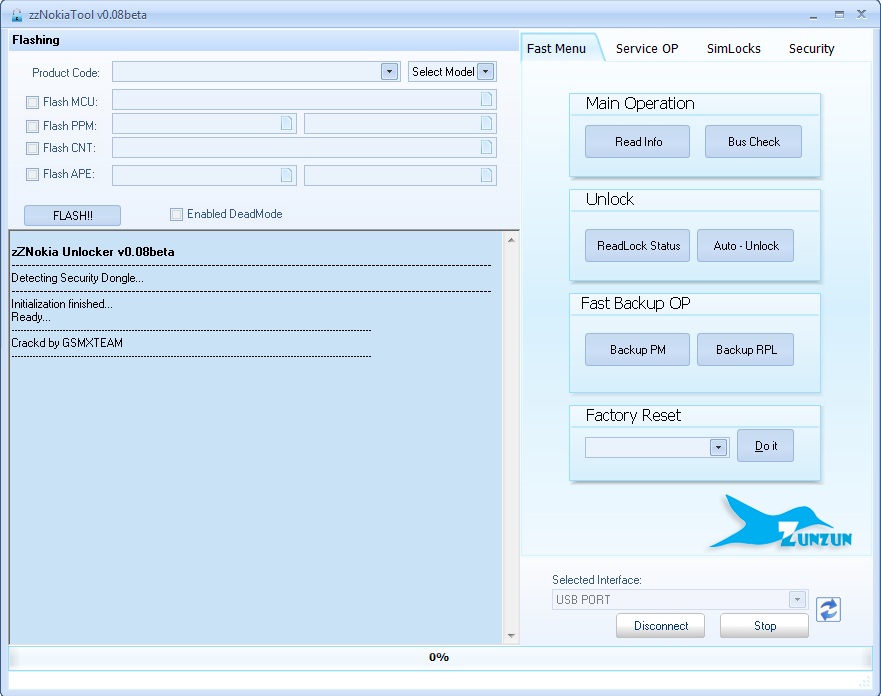This screenshot has width=881, height=696.
Task: Open the Product Code dropdown
Action: 389,71
